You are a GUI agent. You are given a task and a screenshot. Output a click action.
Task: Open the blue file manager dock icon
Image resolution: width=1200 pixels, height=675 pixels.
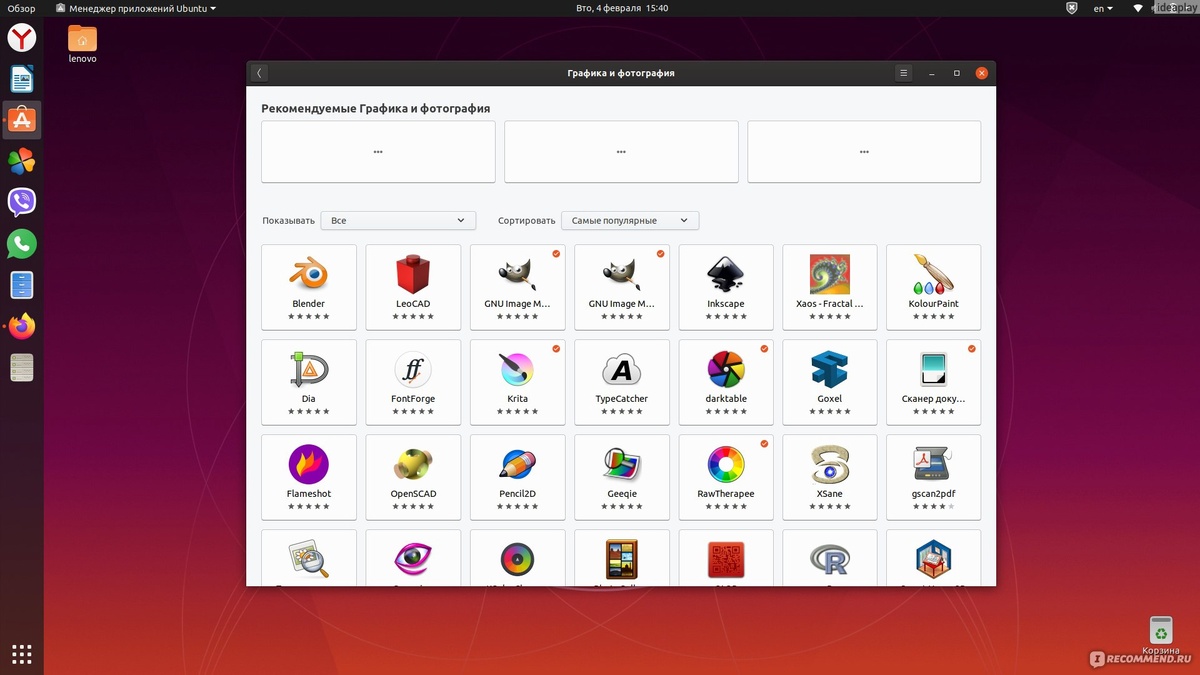[22, 285]
